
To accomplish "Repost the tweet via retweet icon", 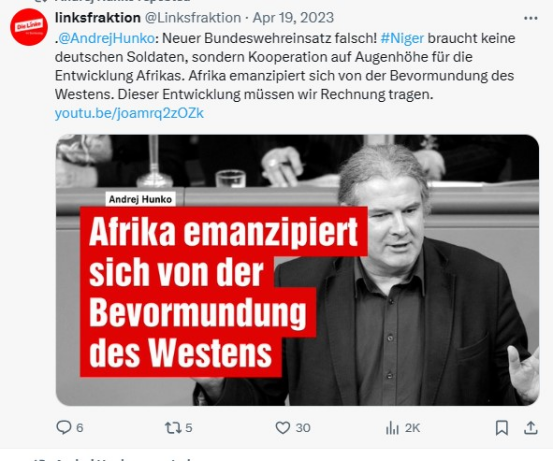I will pos(173,428).
